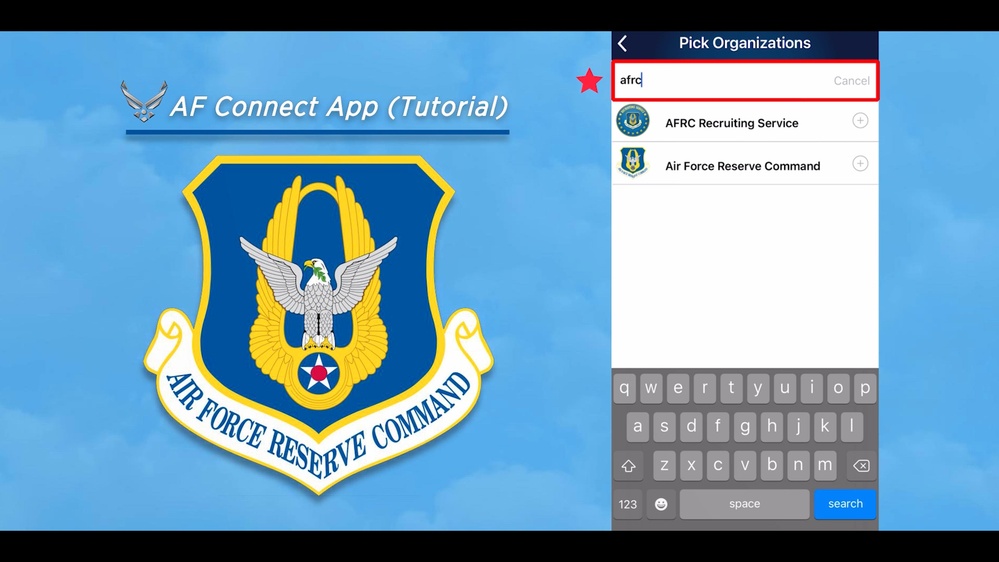Open Air Force Reserve Command shield emblem

(633, 162)
